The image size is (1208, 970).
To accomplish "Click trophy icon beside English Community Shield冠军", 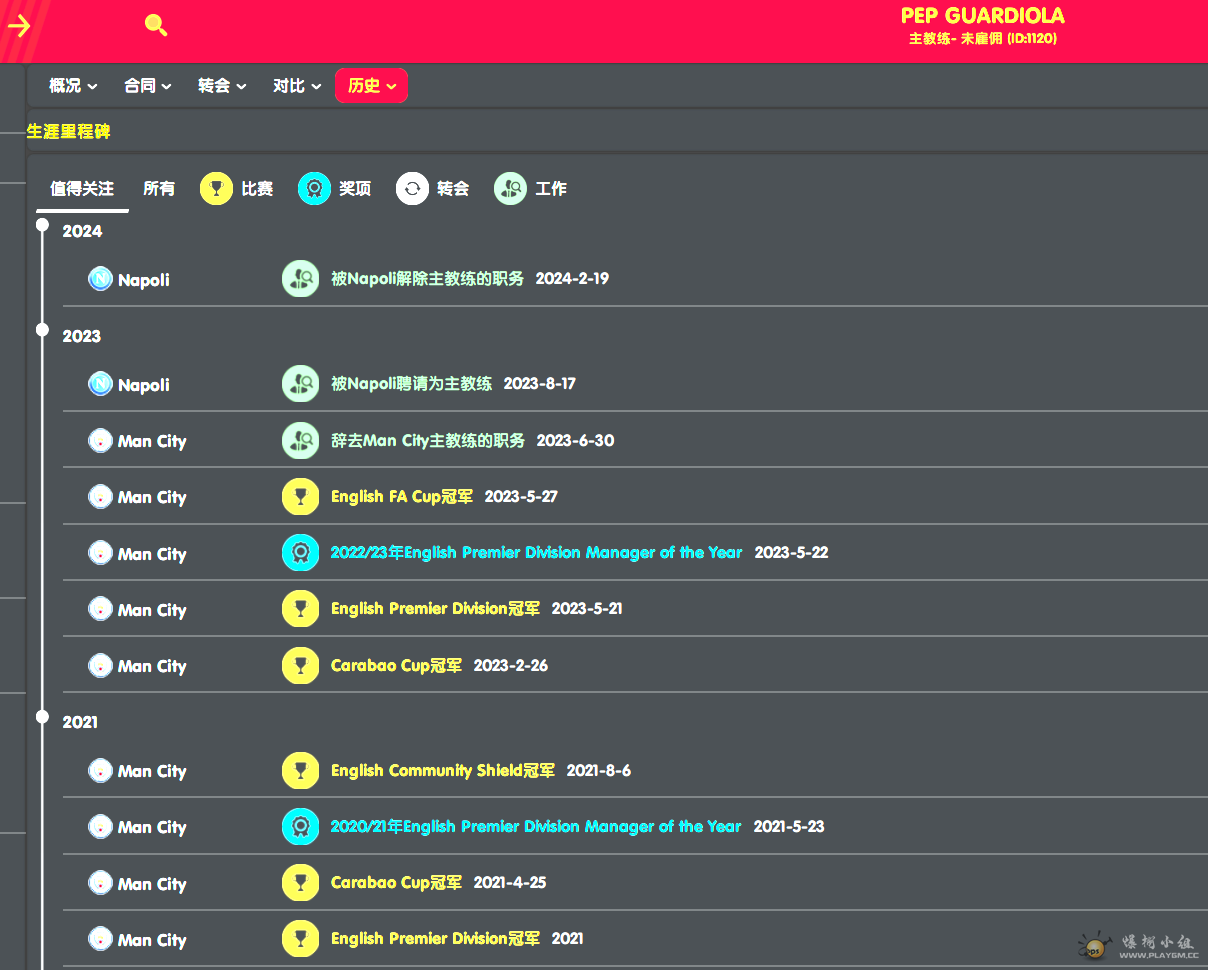I will tap(300, 771).
